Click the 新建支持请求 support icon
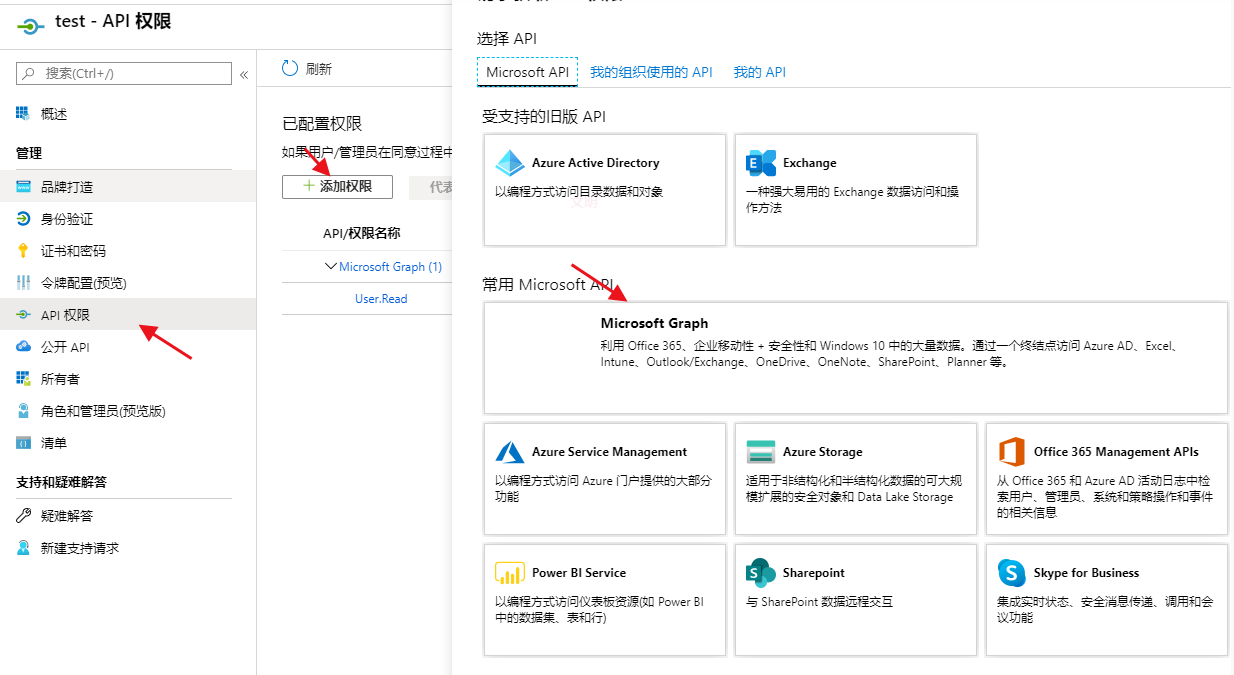1234x675 pixels. [23, 548]
